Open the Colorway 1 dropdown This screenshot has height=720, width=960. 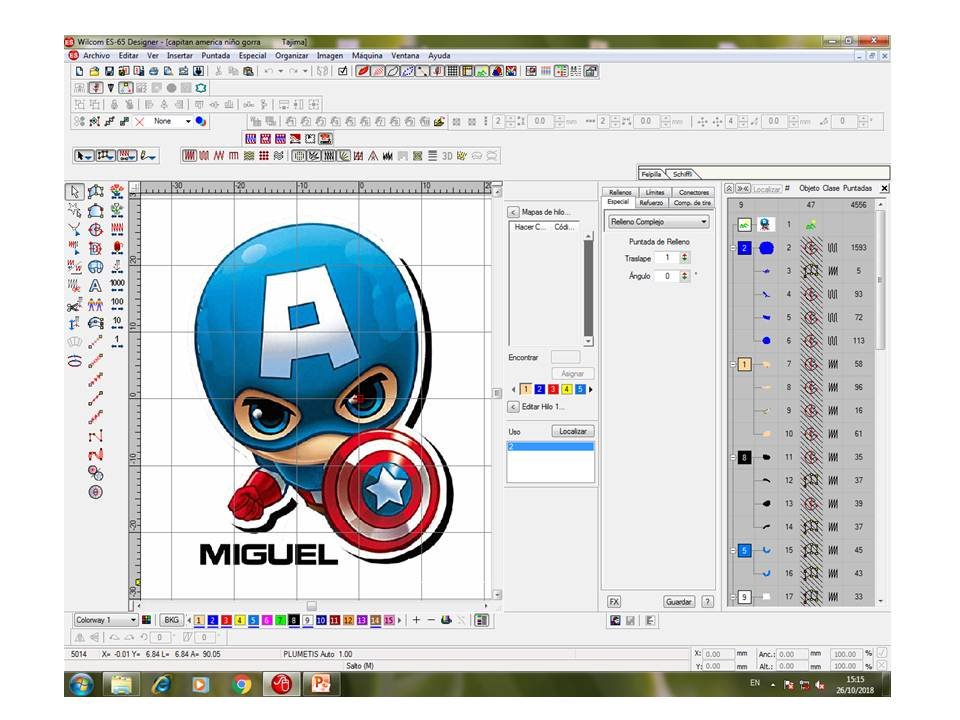(106, 620)
